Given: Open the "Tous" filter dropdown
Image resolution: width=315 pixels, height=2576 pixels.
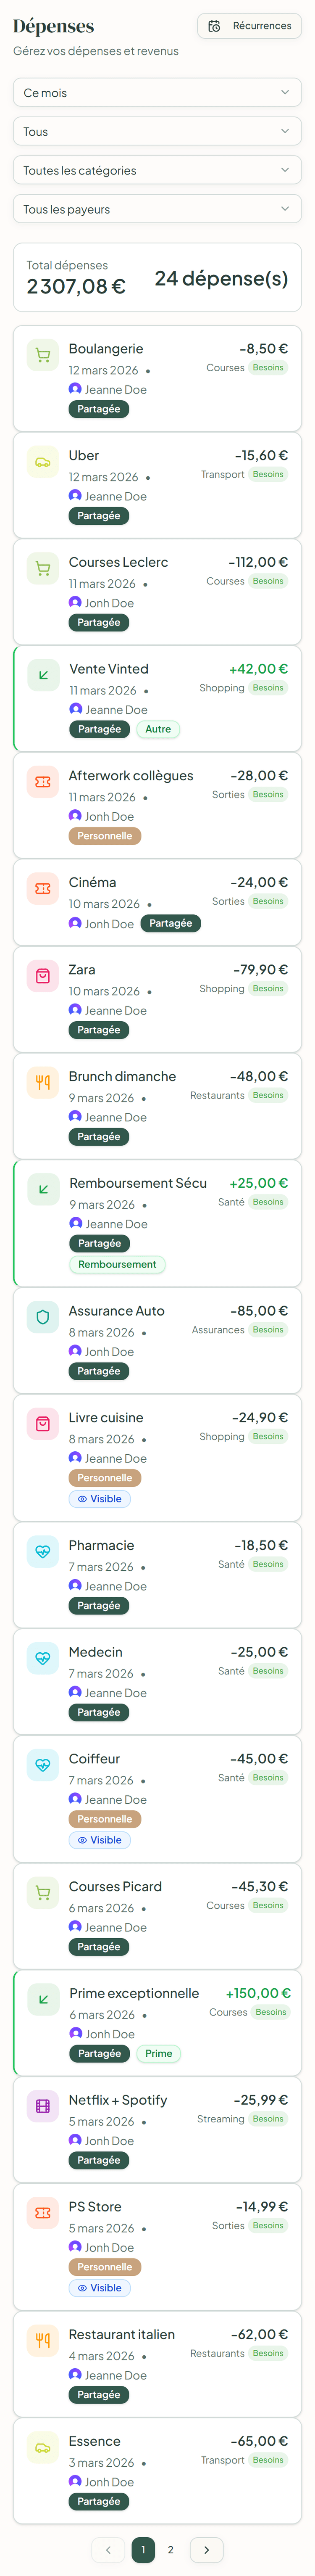Looking at the screenshot, I should pos(157,131).
